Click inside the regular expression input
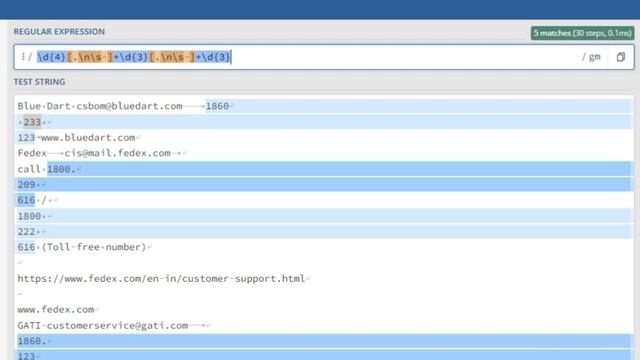The height and width of the screenshot is (360, 640). point(324,57)
